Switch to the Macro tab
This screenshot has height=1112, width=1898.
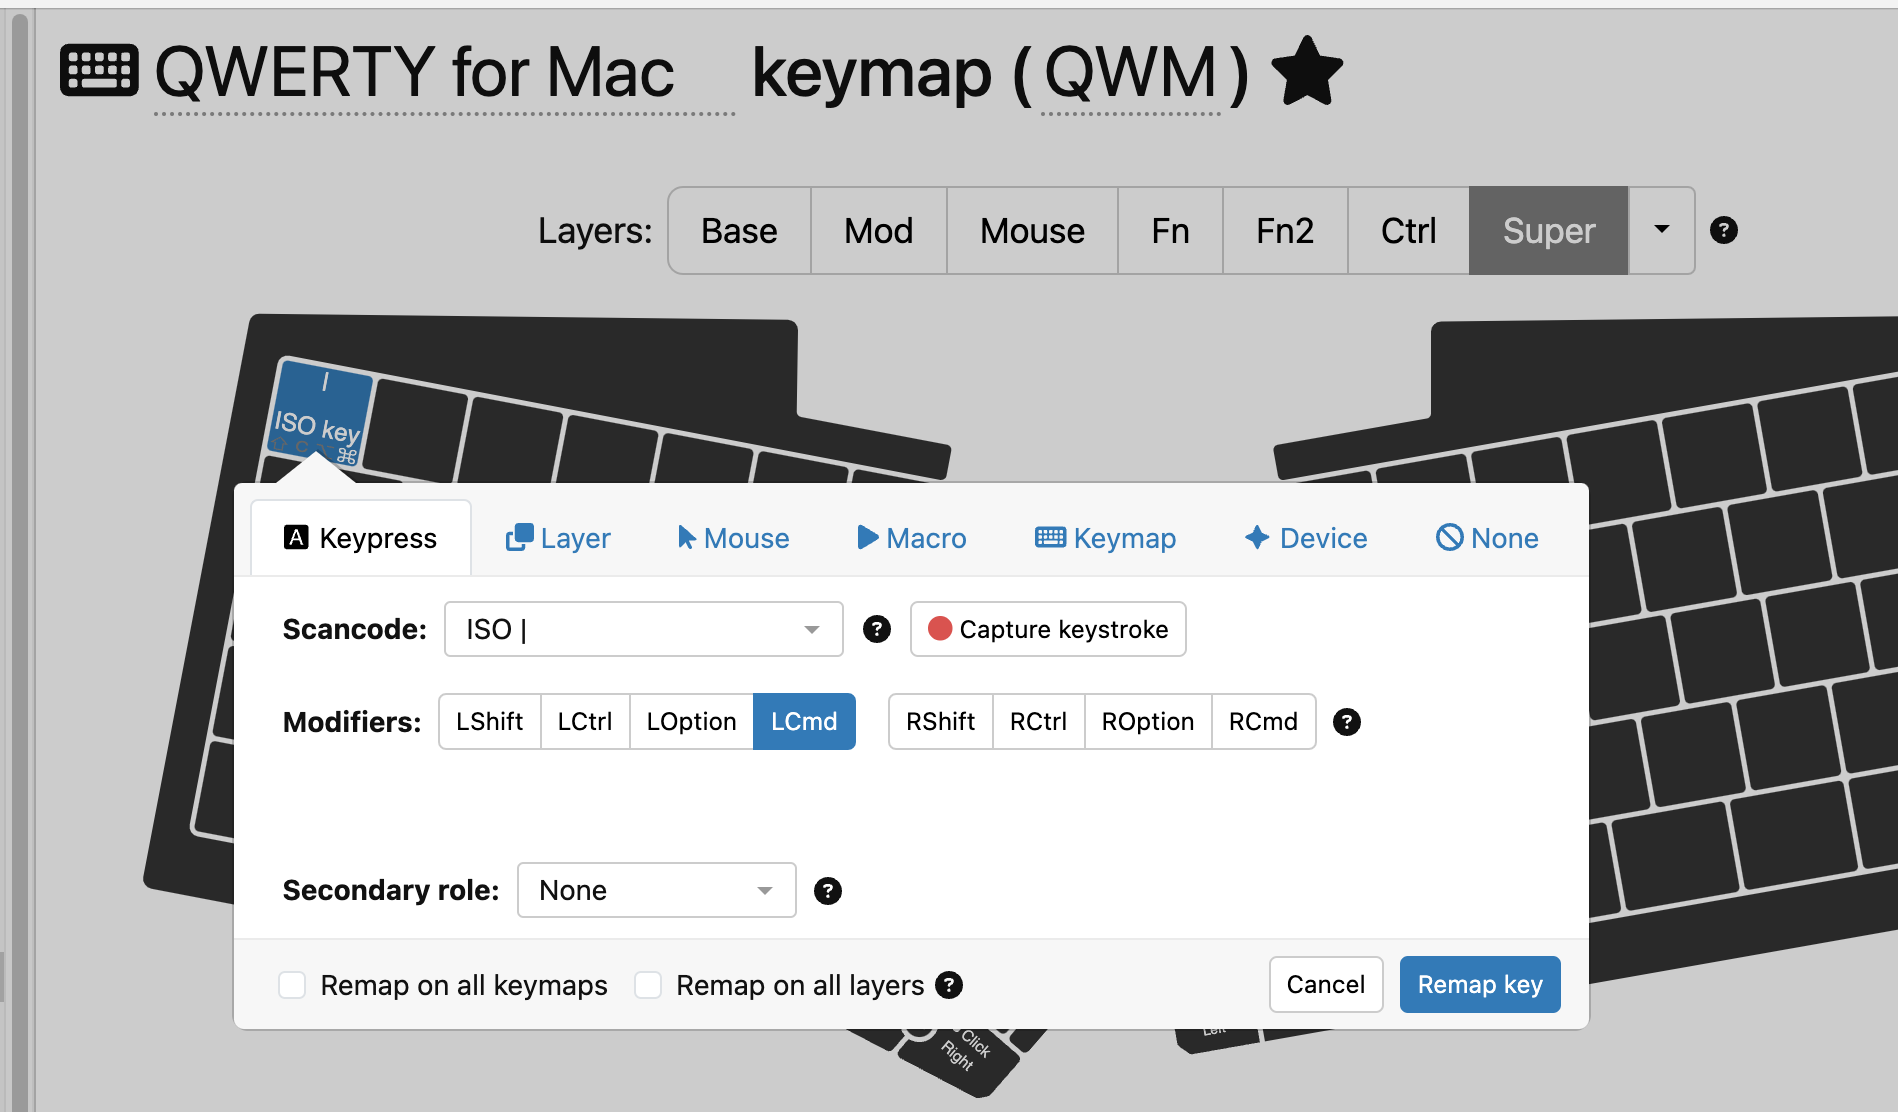[911, 538]
